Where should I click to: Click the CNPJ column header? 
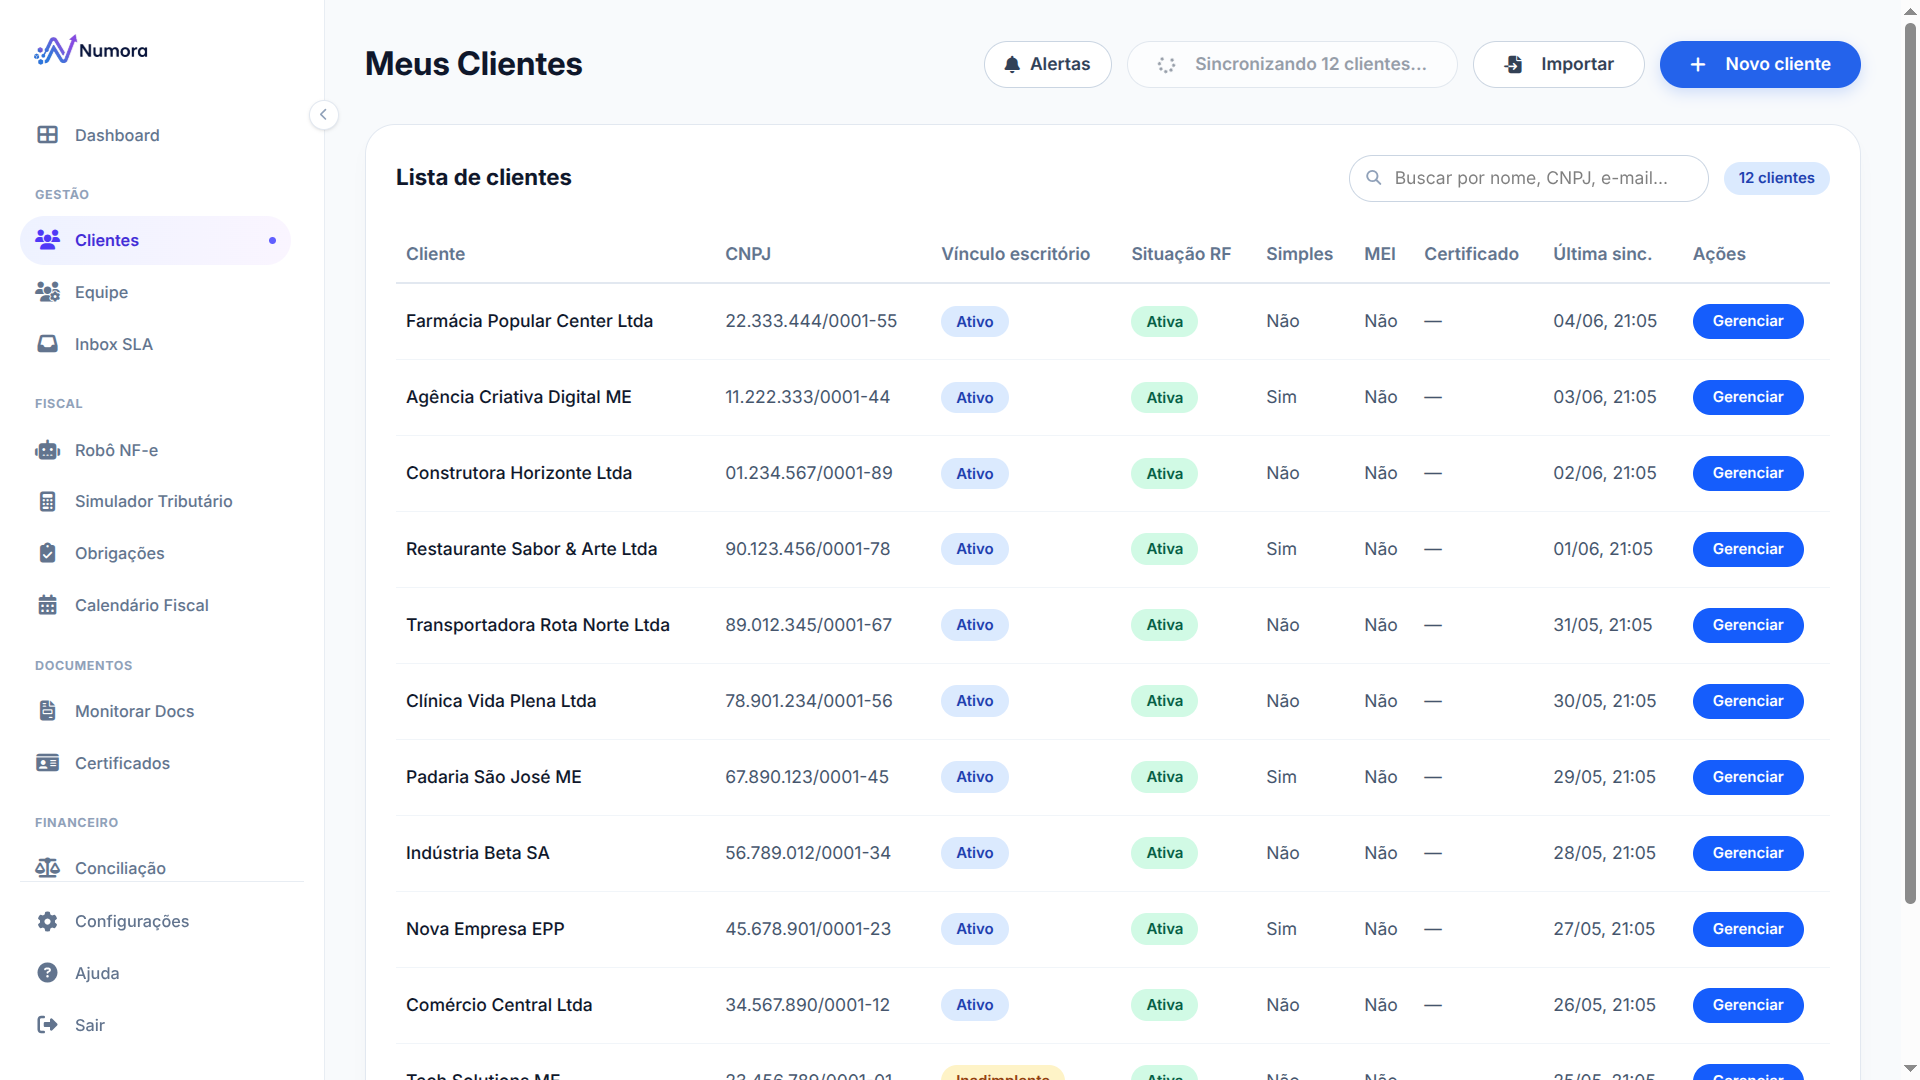pos(747,254)
